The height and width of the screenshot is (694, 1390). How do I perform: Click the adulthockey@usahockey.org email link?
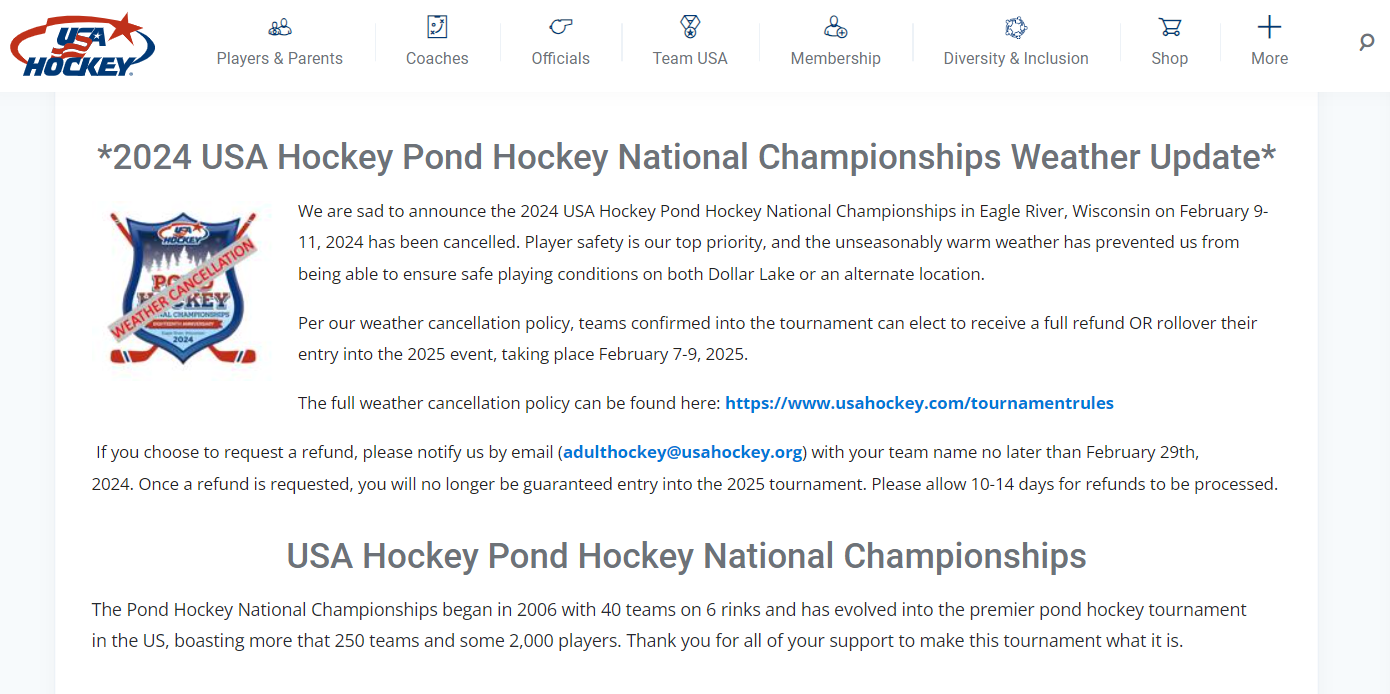click(x=683, y=452)
